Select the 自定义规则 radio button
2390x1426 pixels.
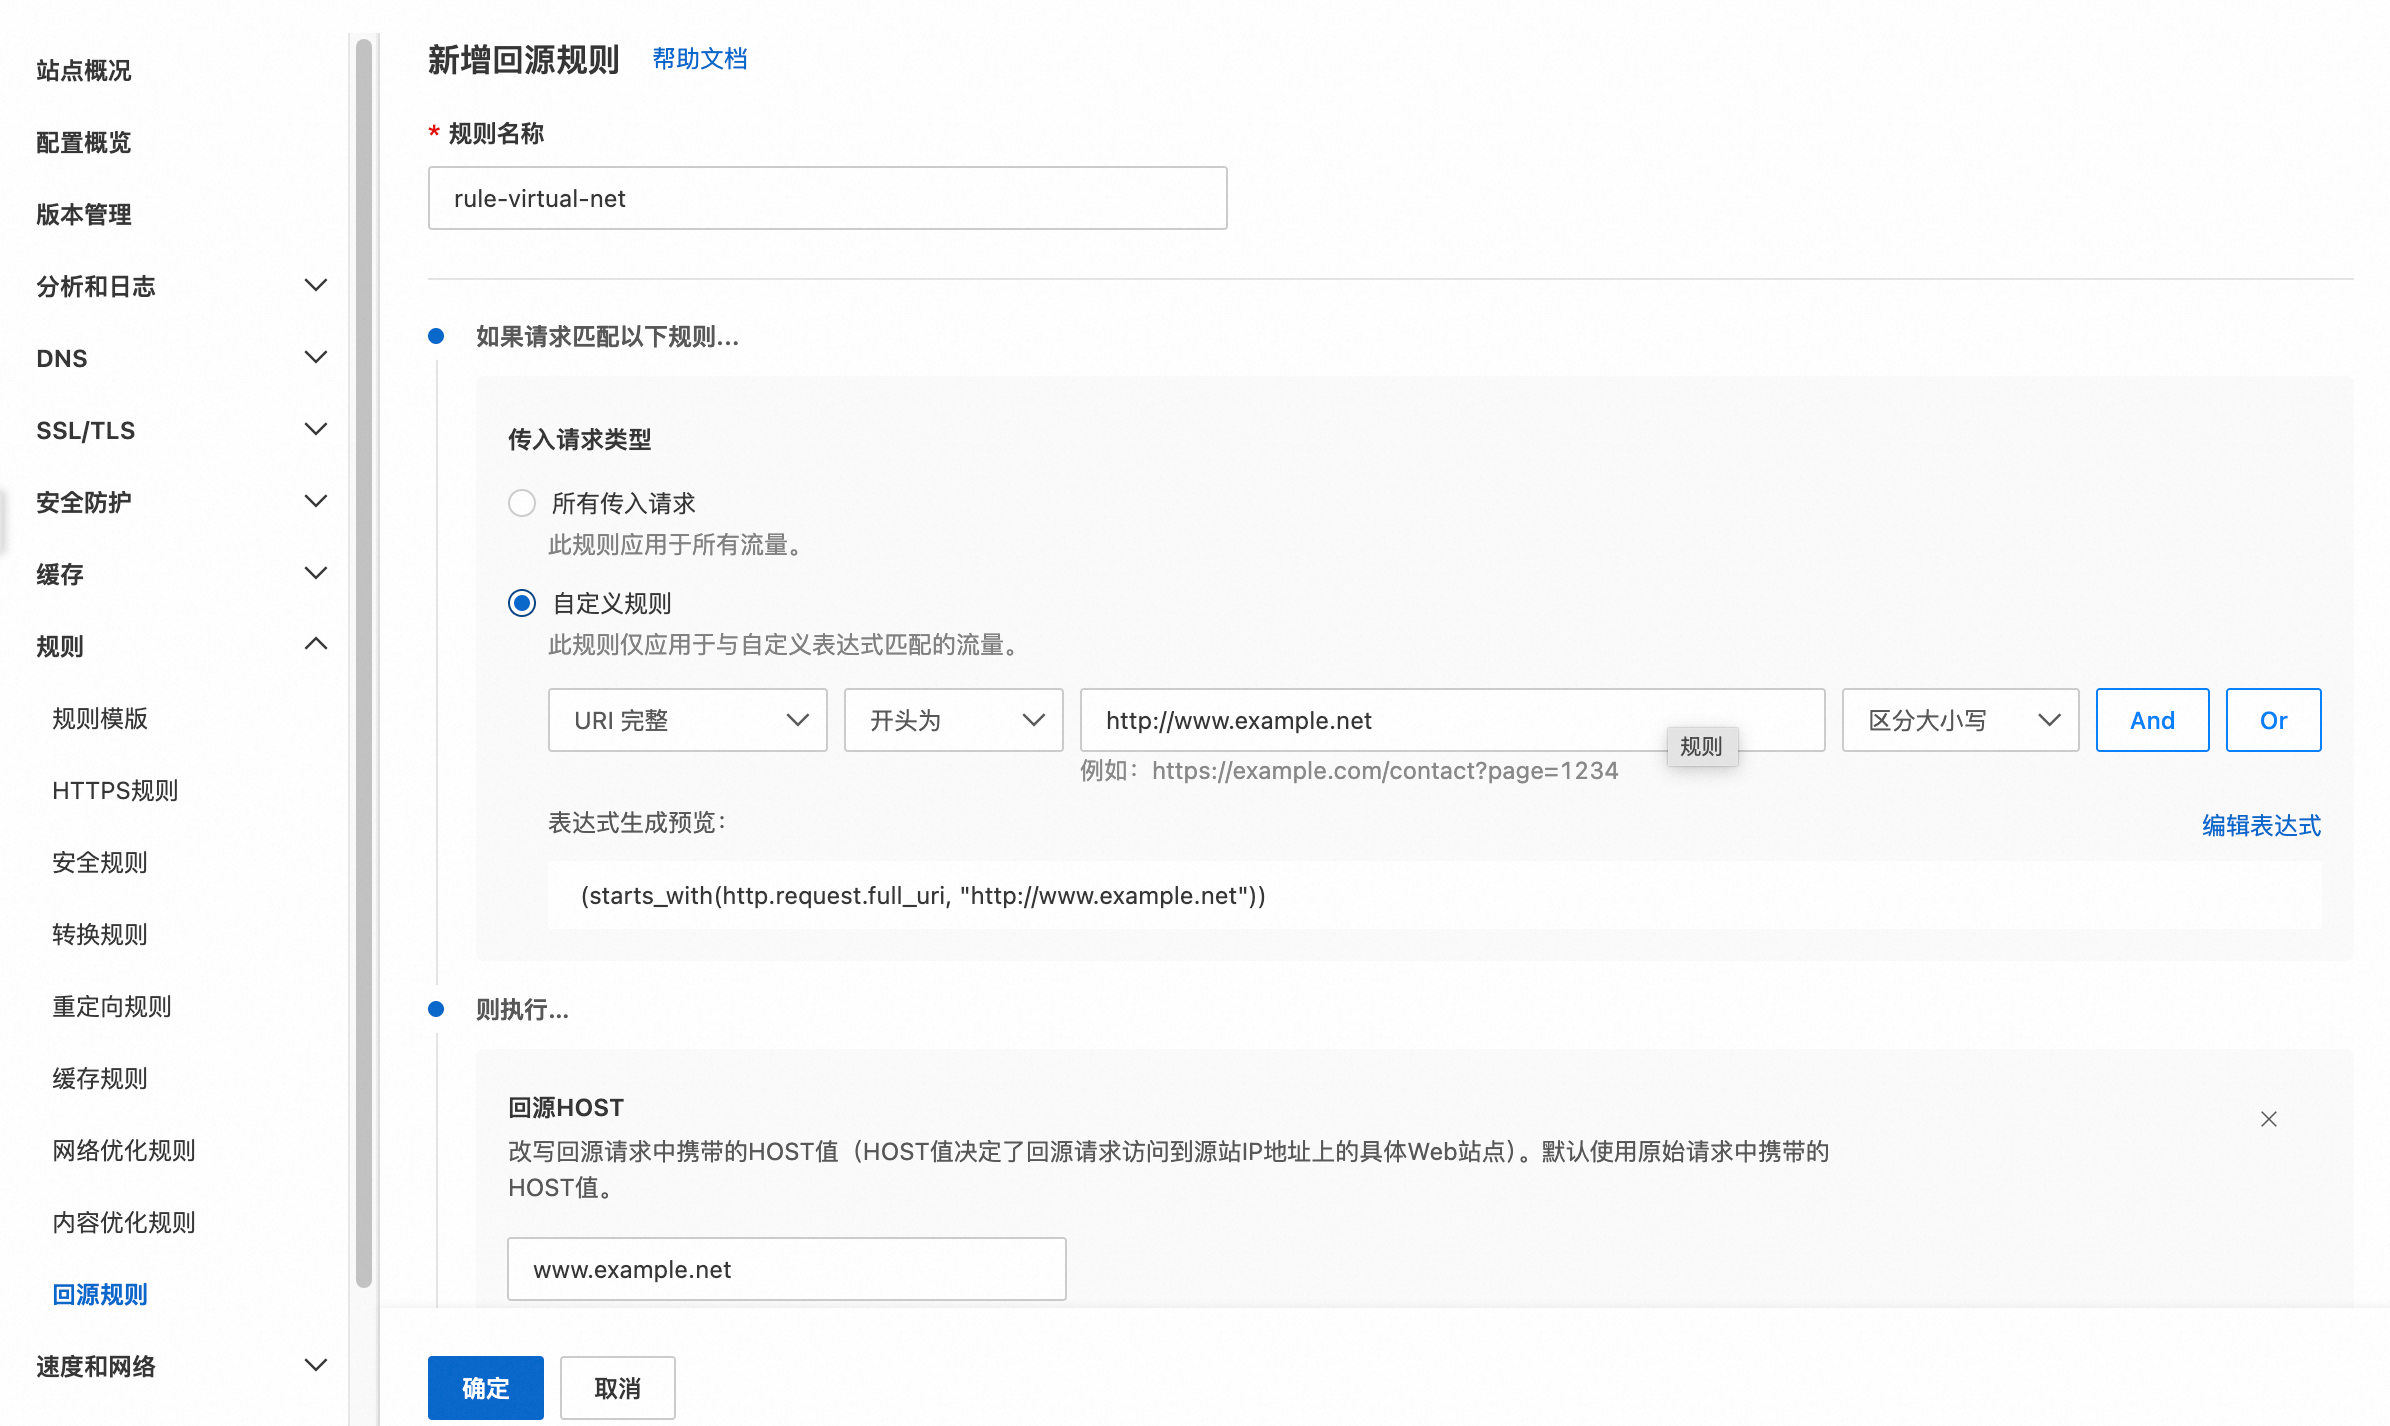[x=522, y=603]
